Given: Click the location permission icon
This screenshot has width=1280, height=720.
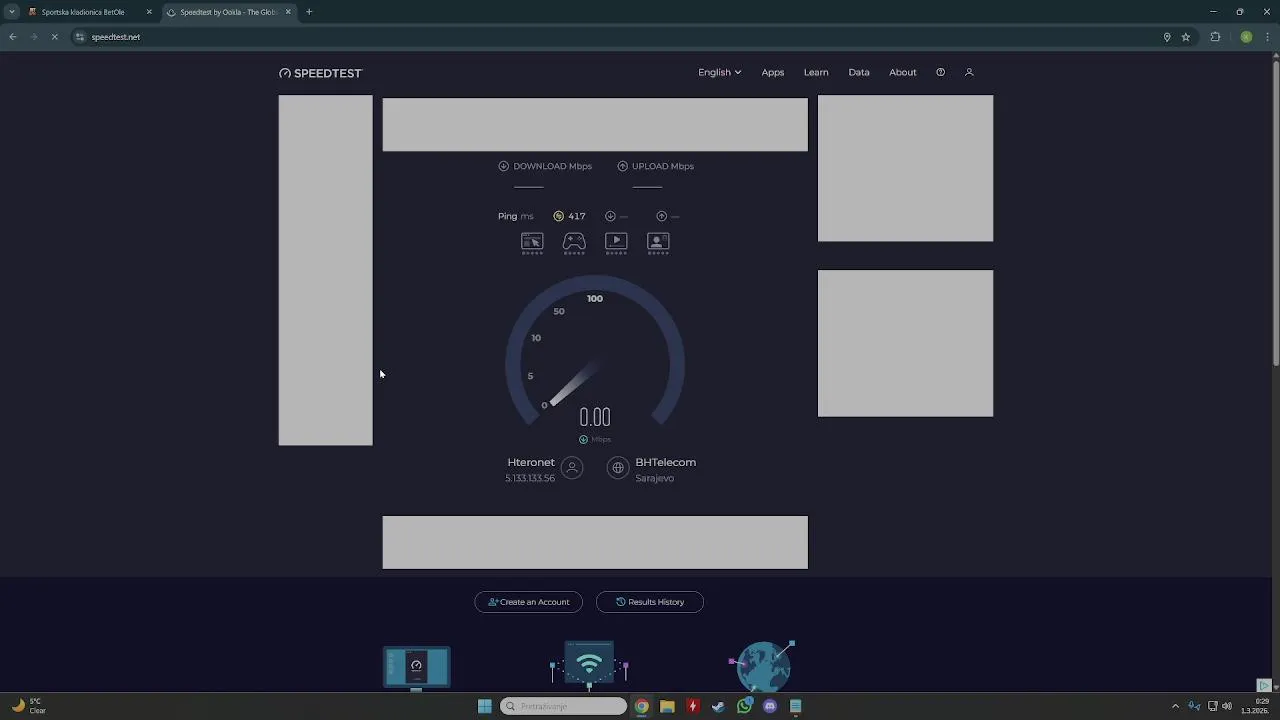Looking at the screenshot, I should 1167,37.
